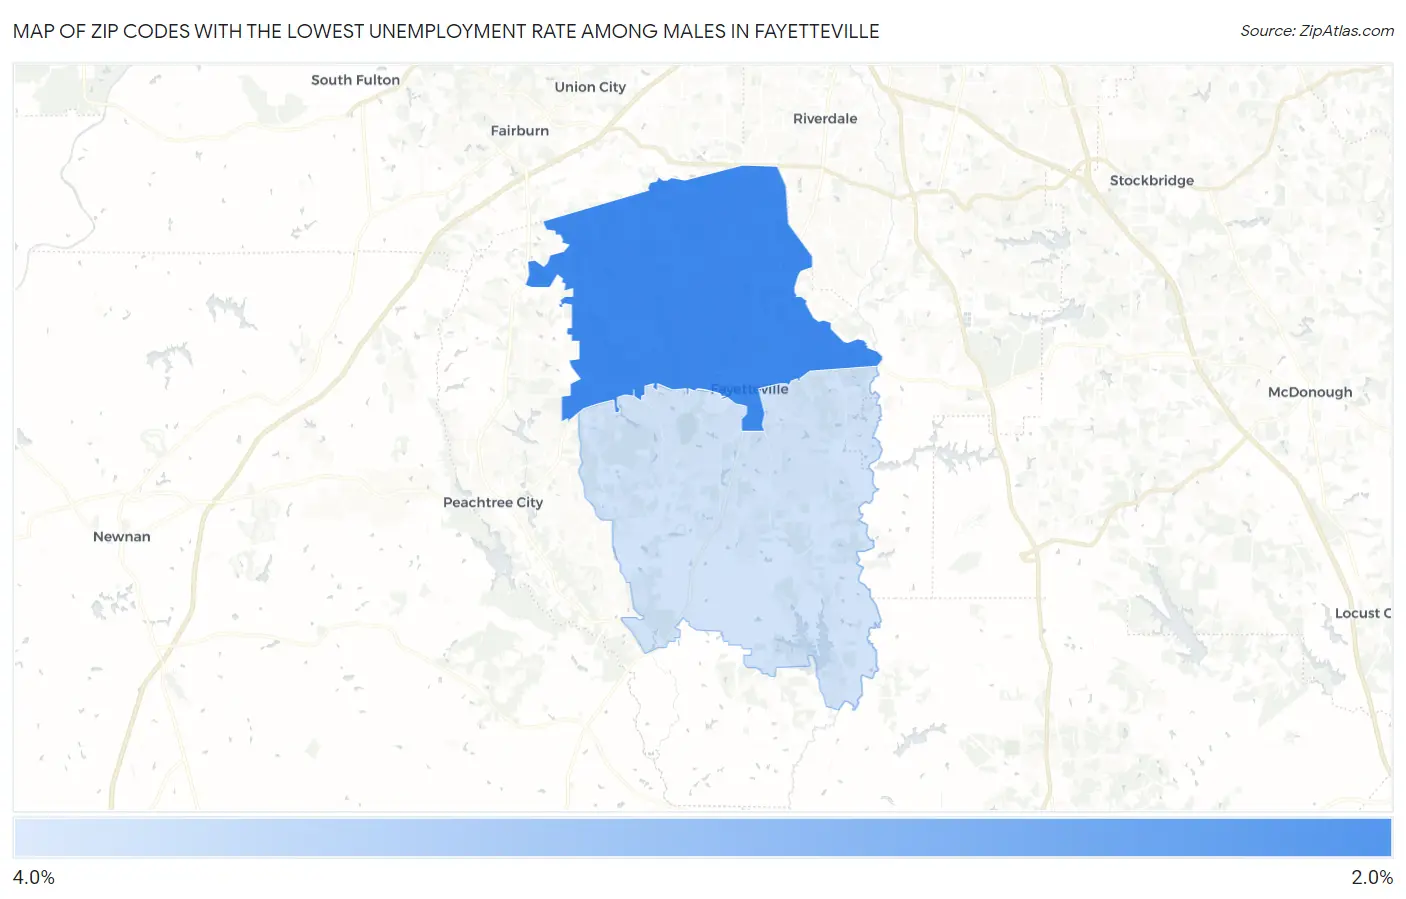Viewport: 1406px width, 899px height.
Task: Click the 'South Fulton' map label
Action: pos(355,80)
